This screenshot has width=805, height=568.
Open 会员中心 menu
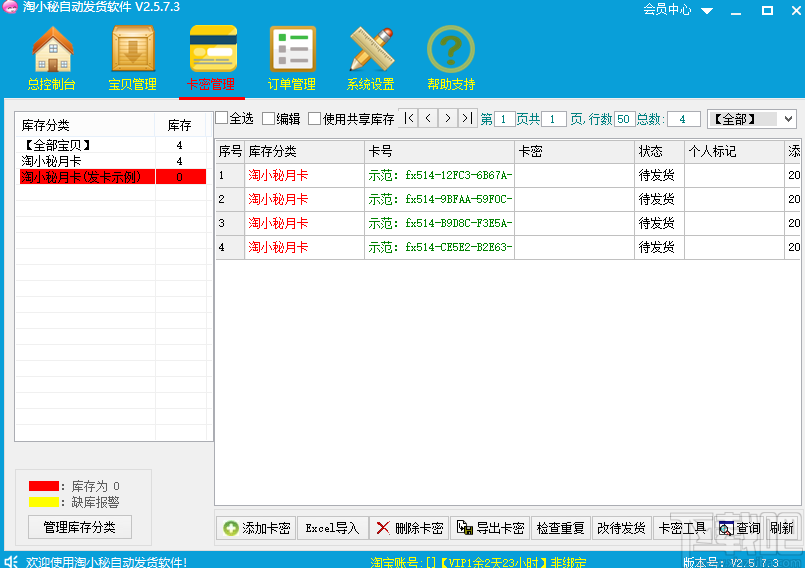click(x=667, y=9)
